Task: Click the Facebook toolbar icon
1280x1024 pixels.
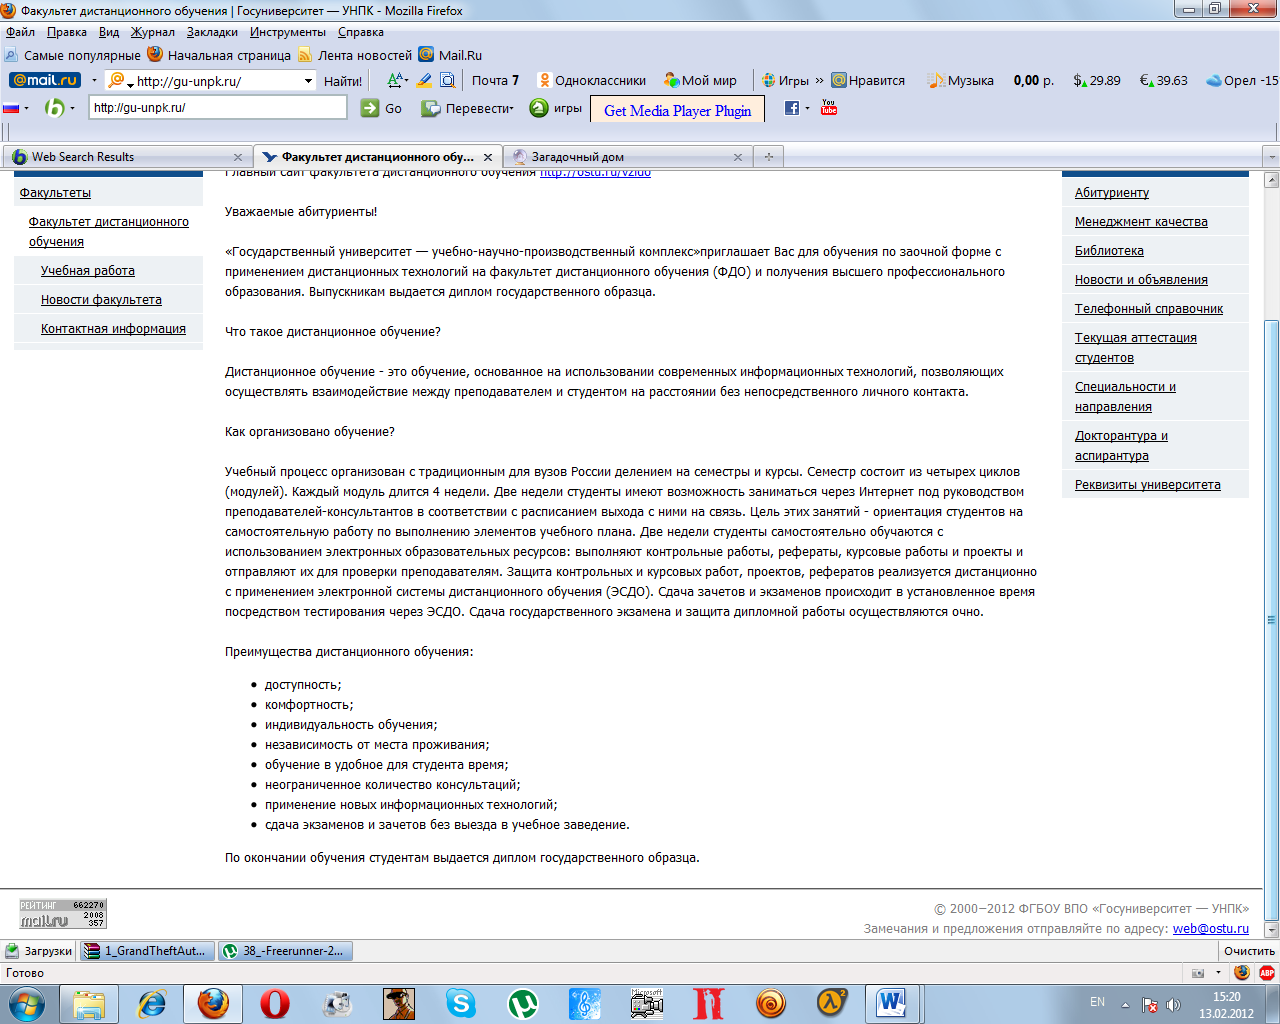Action: click(x=792, y=108)
